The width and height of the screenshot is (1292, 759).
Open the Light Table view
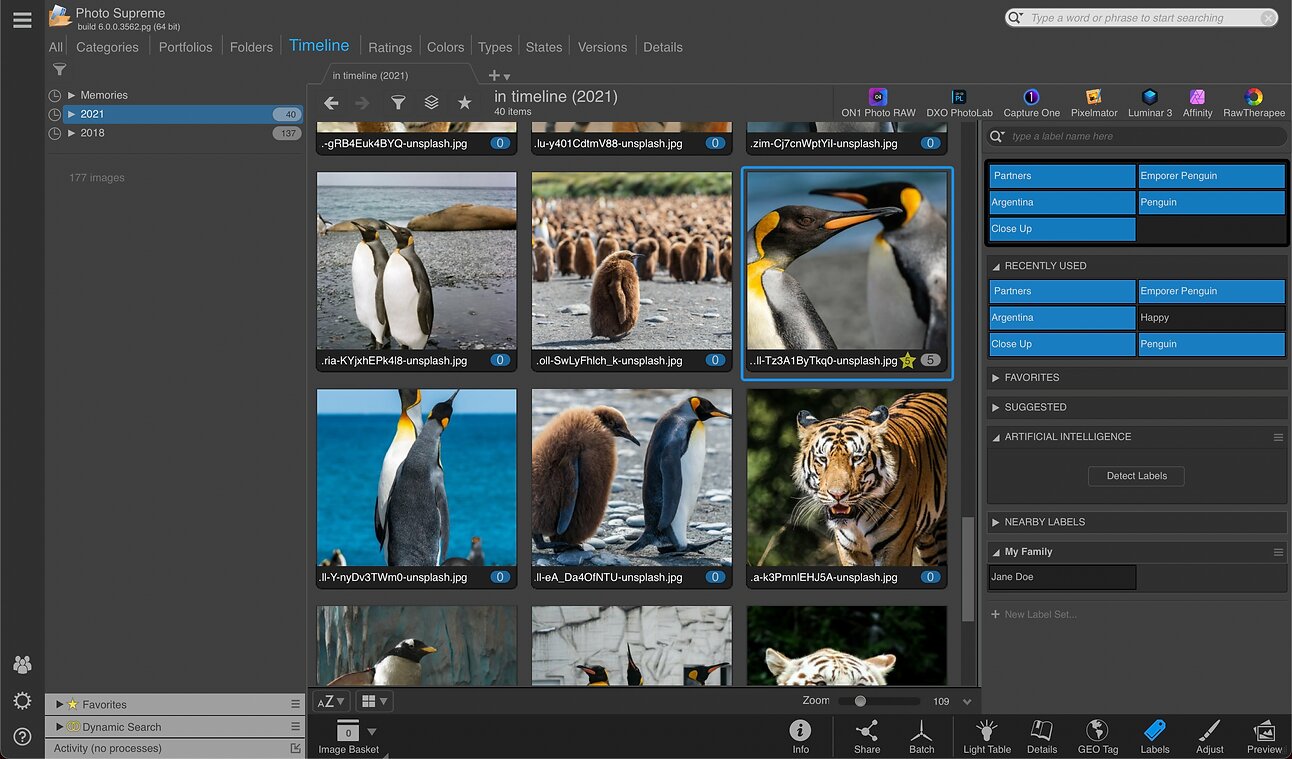pyautogui.click(x=987, y=736)
